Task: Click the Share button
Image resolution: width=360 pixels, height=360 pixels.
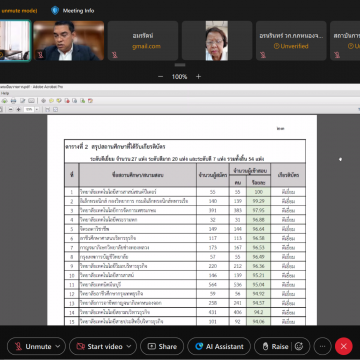Action: pyautogui.click(x=162, y=346)
